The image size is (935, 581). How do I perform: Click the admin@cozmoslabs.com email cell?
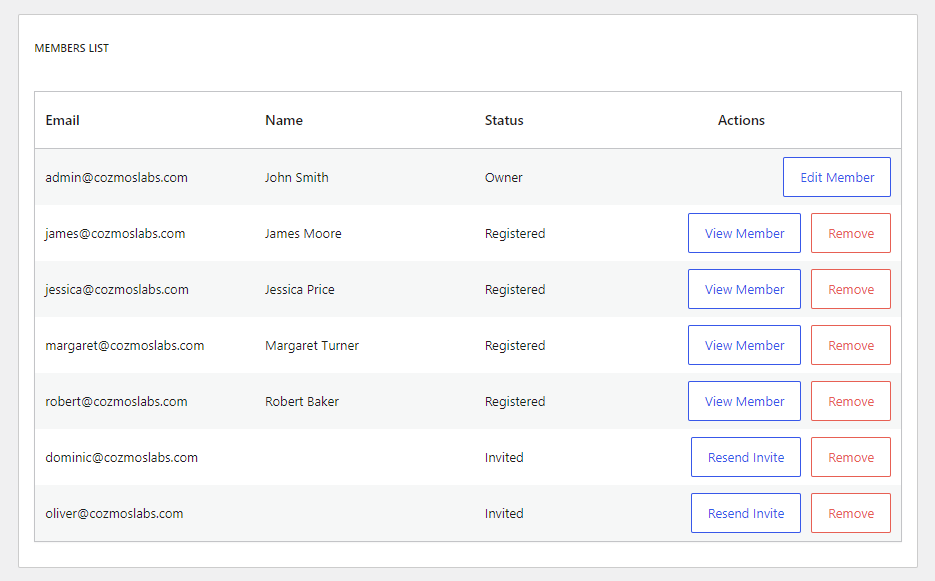pyautogui.click(x=116, y=178)
